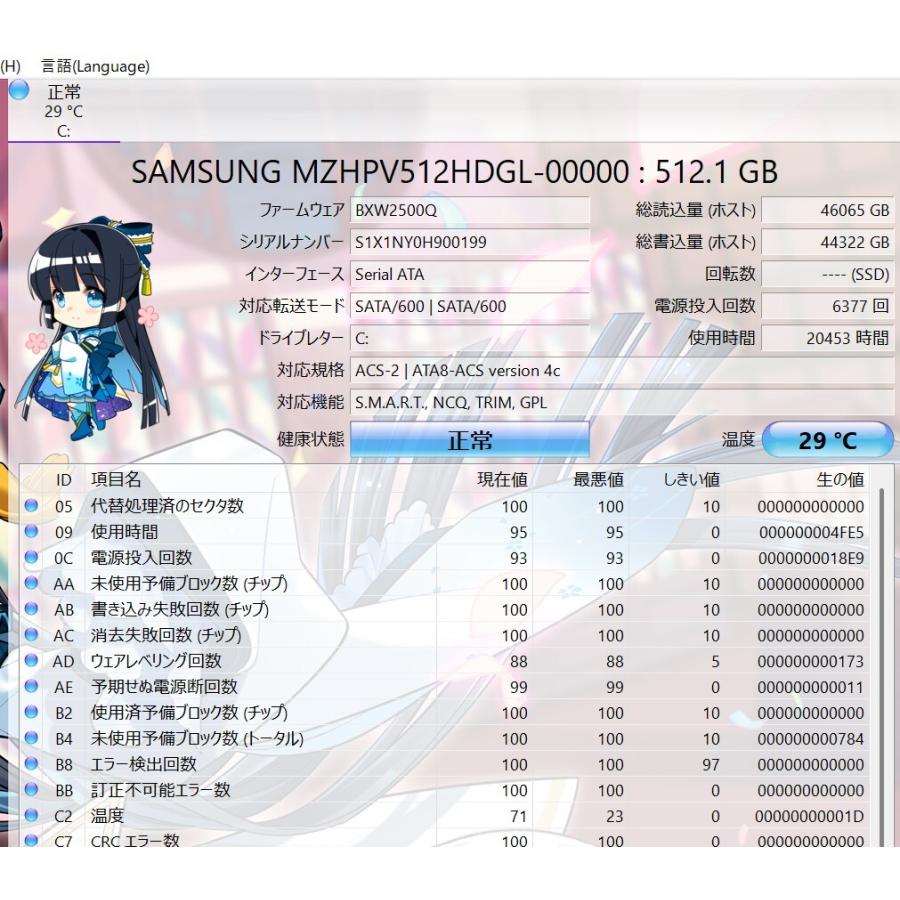Click raw value 000000000173

coord(810,662)
